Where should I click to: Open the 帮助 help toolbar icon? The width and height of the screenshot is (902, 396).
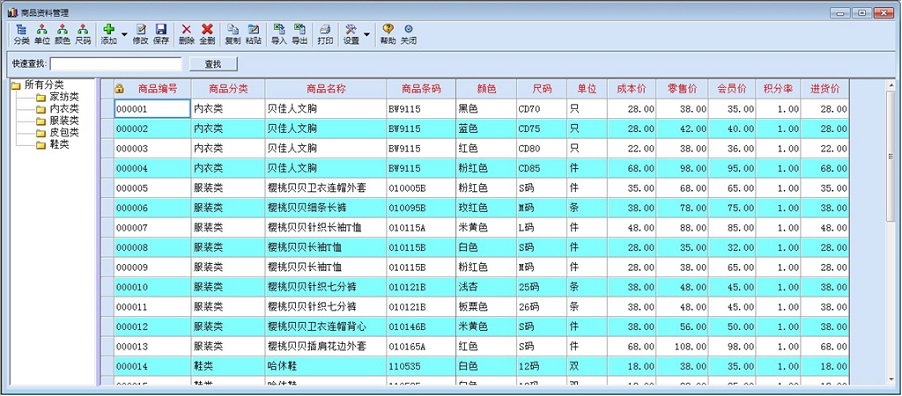388,35
